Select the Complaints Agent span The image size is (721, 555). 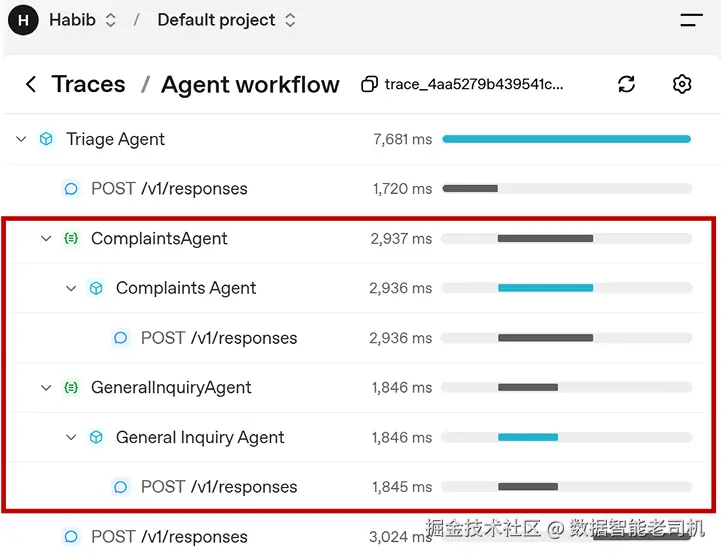[x=186, y=288]
